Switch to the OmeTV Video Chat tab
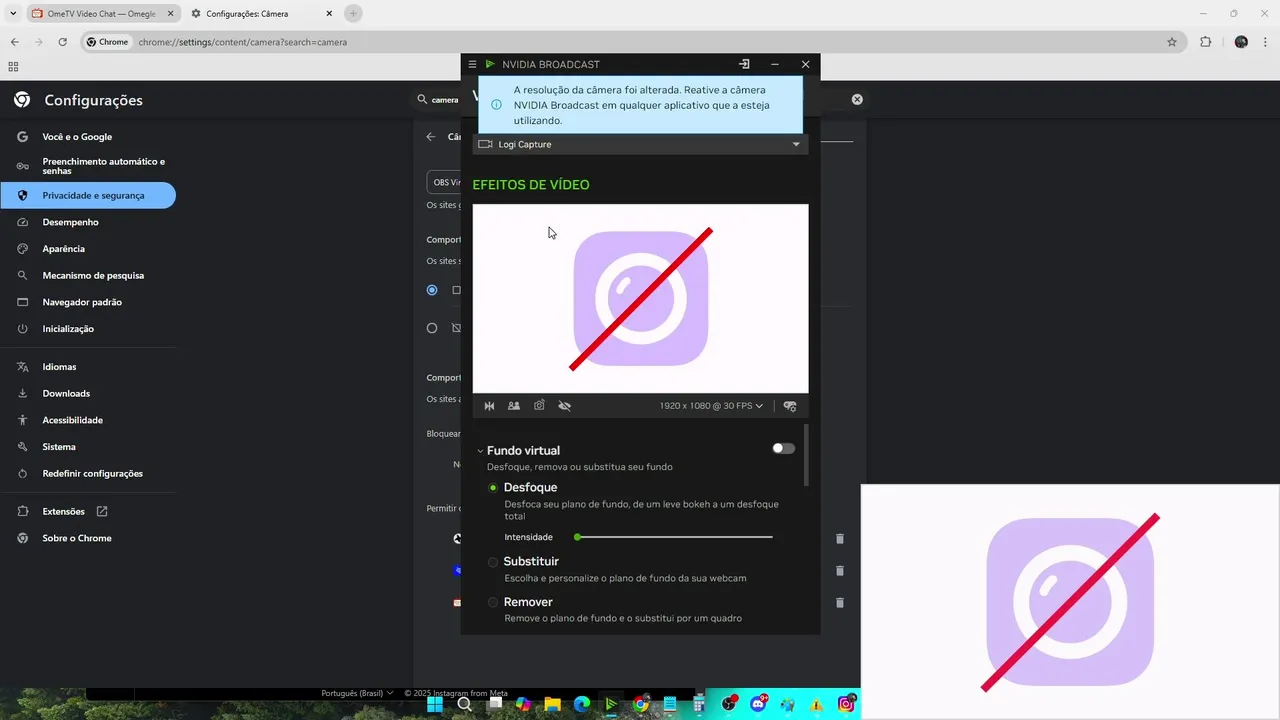The image size is (1280, 720). pos(101,14)
